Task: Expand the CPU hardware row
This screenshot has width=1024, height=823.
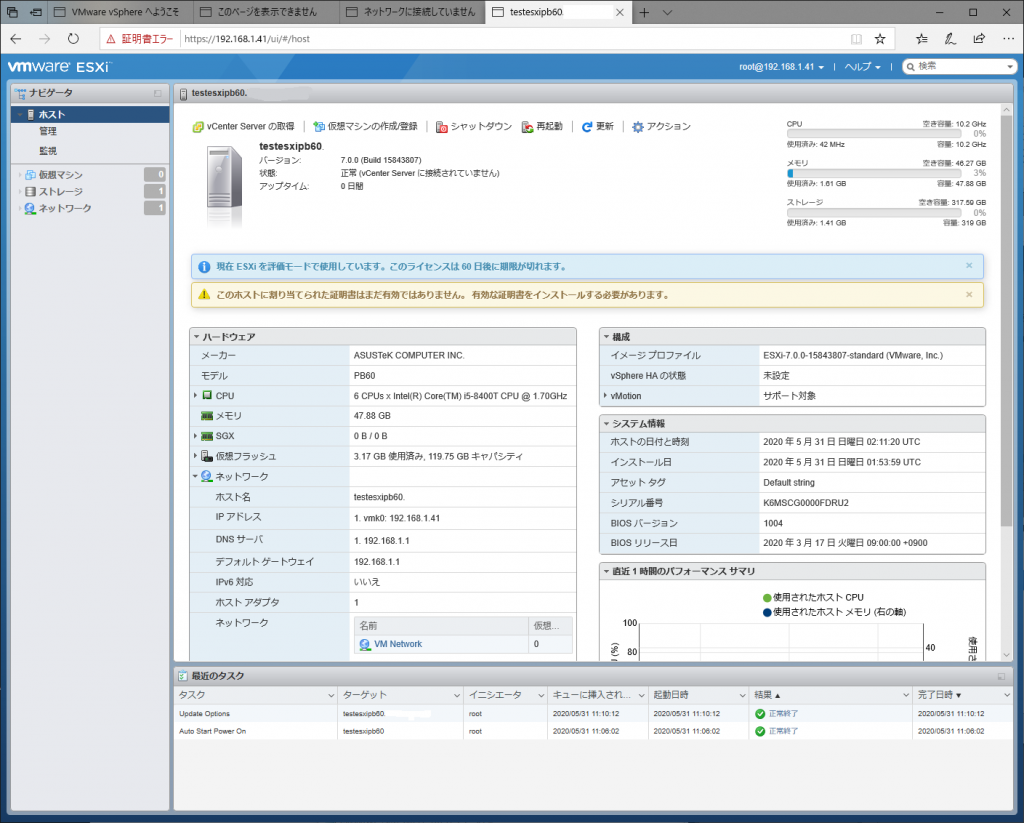Action: click(x=195, y=396)
